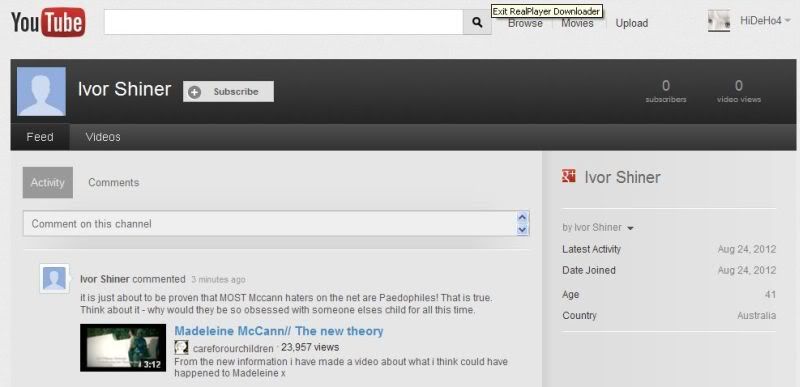Click the Ivor Shiner channel avatar

(x=41, y=91)
